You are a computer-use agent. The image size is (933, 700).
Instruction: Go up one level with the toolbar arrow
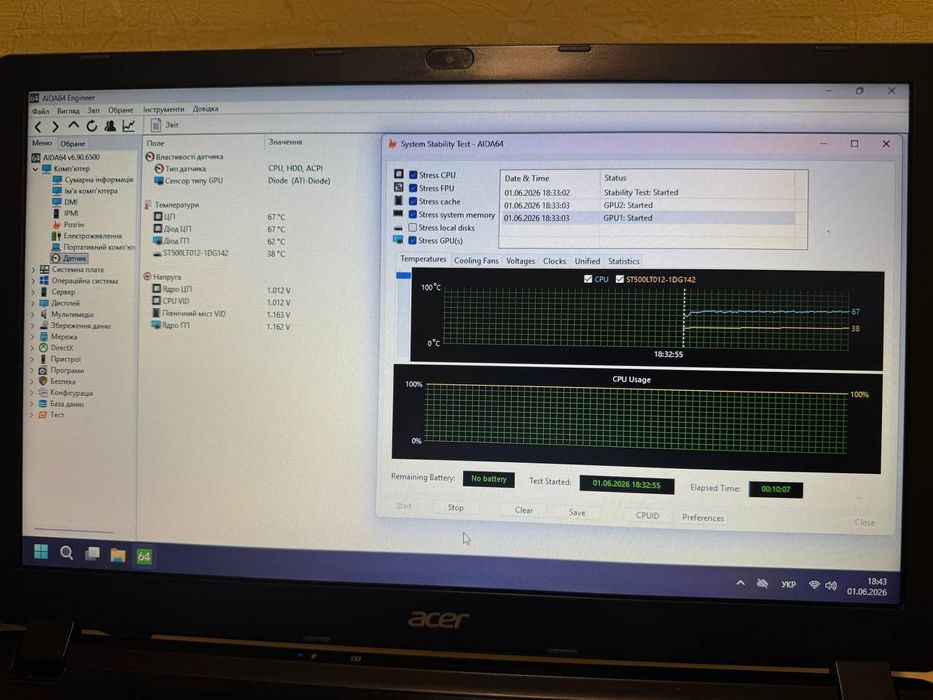pos(73,126)
